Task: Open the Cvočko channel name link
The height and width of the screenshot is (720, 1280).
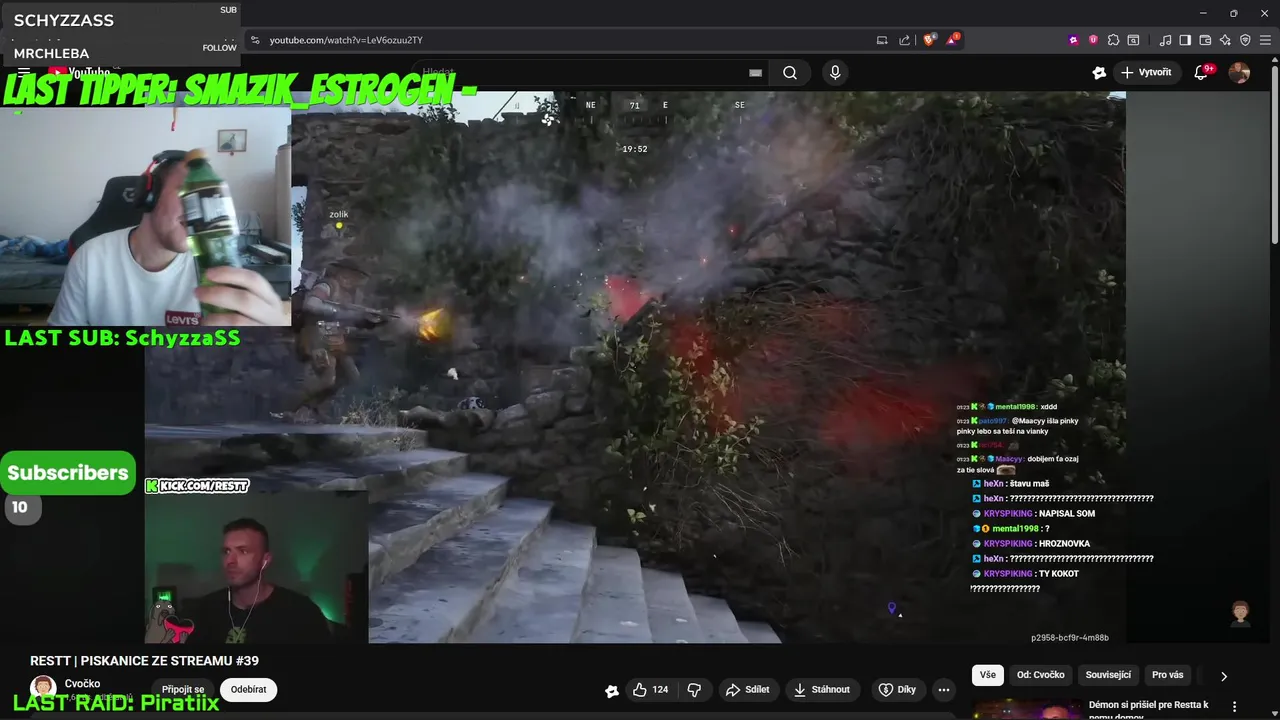Action: point(82,684)
